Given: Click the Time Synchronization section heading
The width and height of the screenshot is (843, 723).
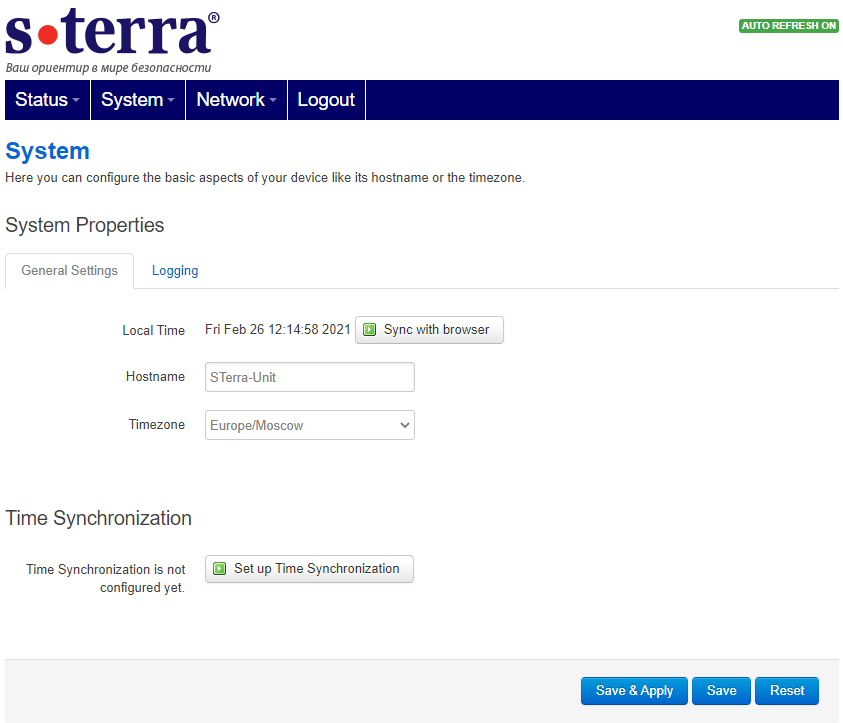Looking at the screenshot, I should [x=98, y=518].
